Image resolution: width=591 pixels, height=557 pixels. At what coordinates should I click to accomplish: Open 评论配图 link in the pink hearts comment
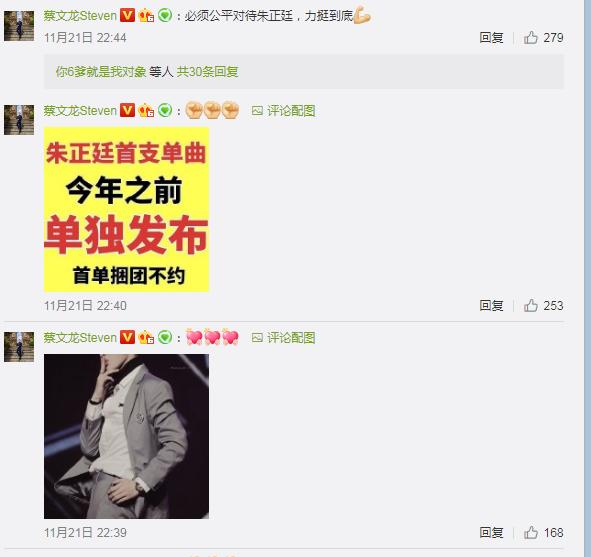point(291,338)
